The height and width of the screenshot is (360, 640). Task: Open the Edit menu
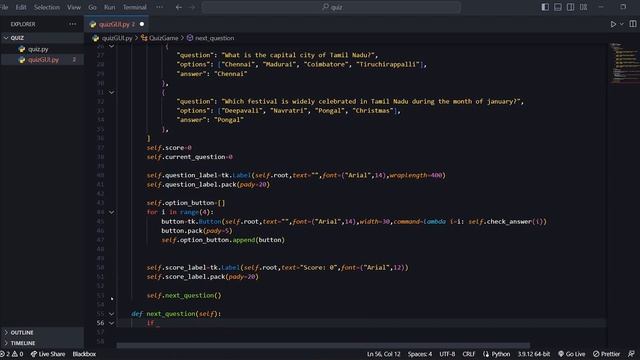[21, 7]
